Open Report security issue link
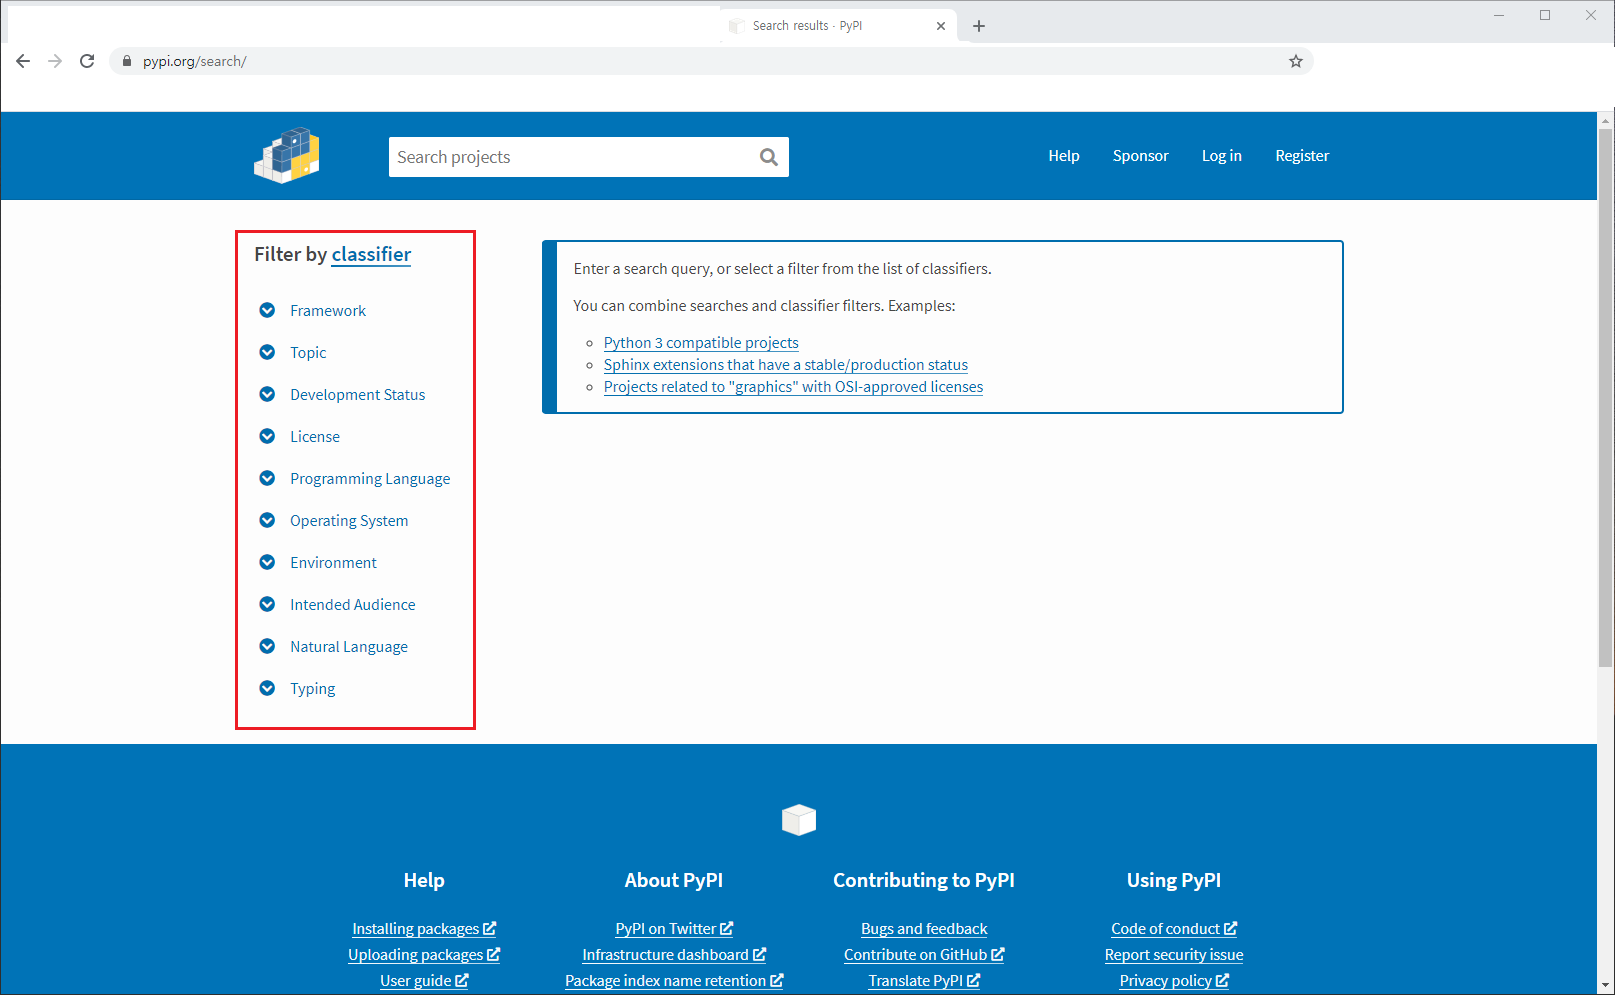This screenshot has width=1615, height=995. [1174, 955]
